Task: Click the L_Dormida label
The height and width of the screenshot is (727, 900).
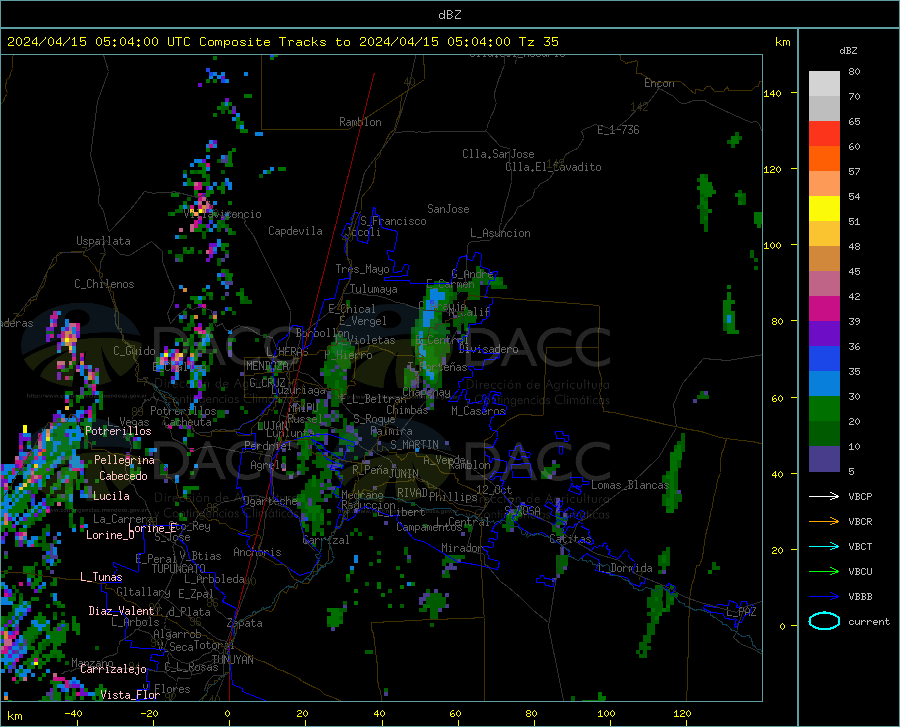Action: point(625,568)
